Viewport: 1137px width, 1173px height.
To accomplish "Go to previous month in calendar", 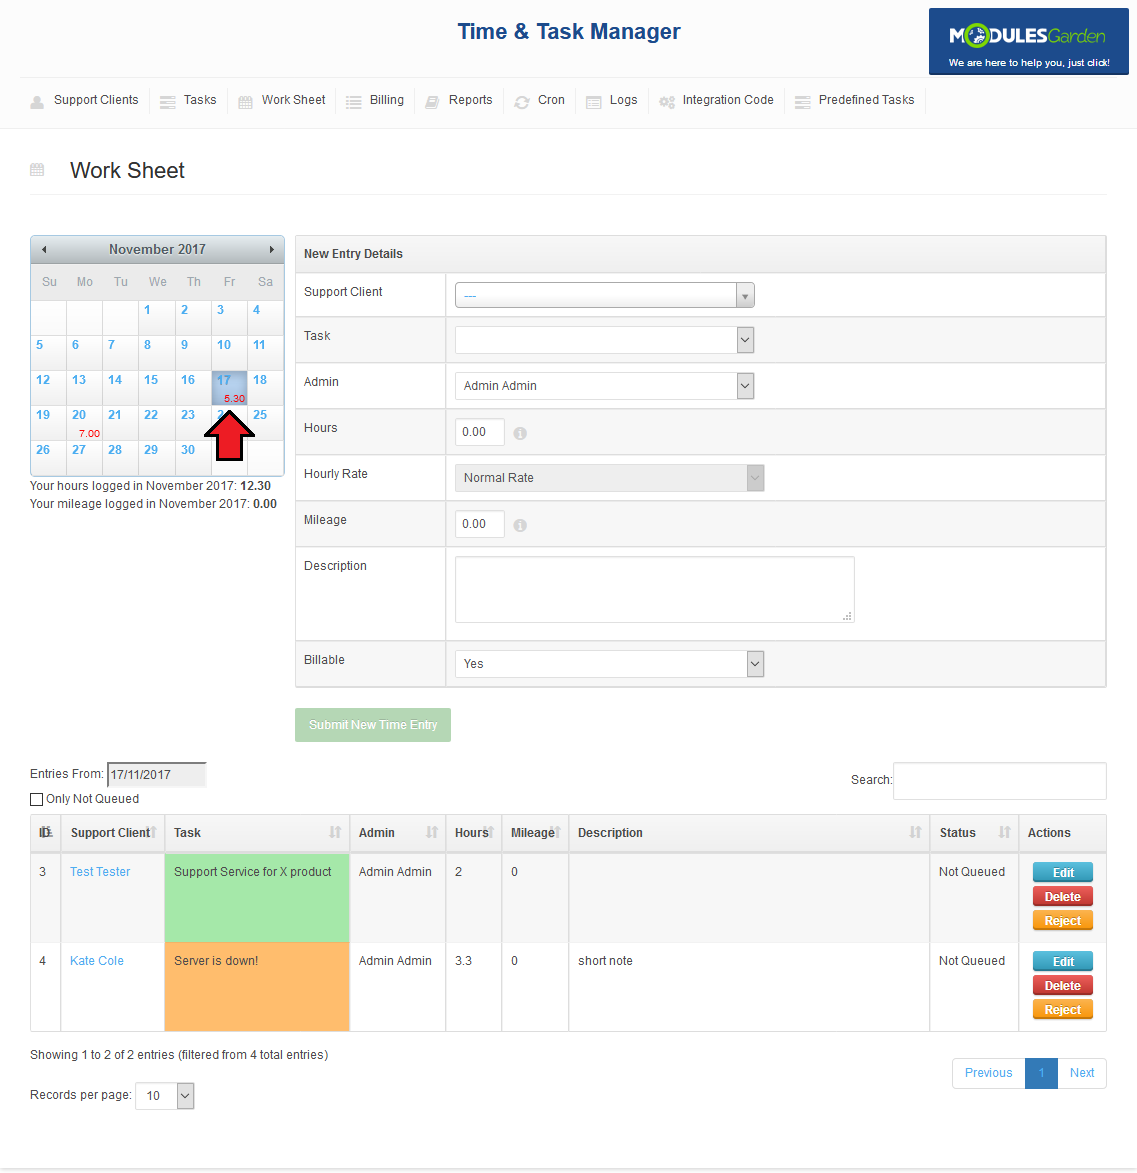I will point(44,250).
